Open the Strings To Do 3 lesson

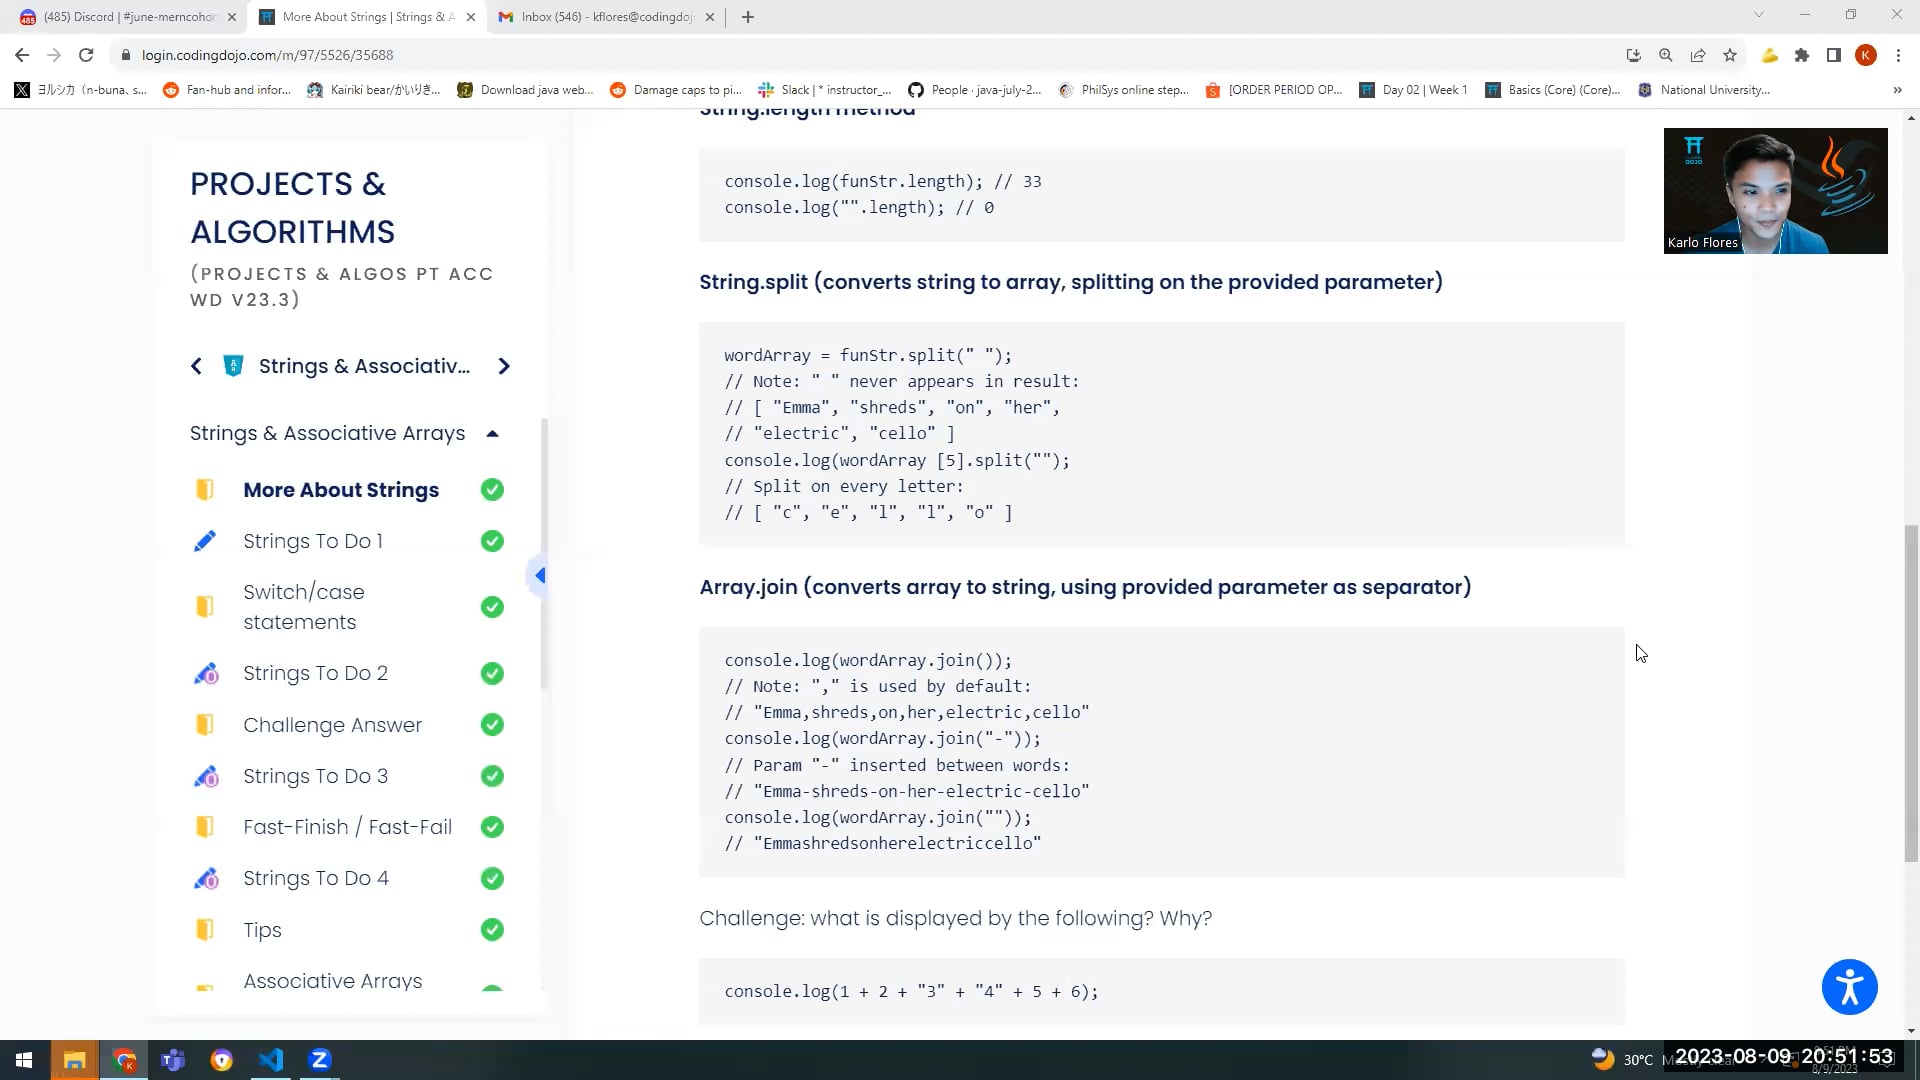pos(315,776)
